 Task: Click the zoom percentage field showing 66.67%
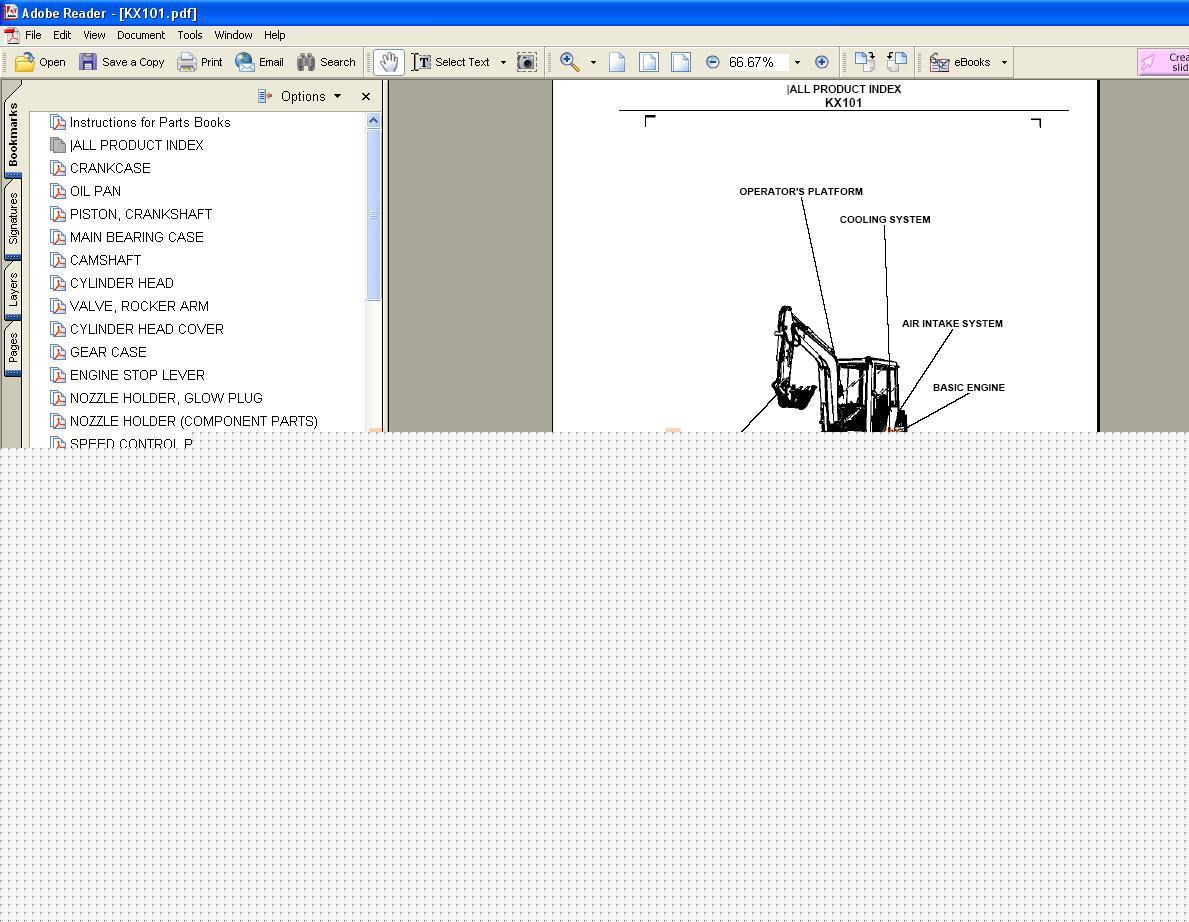[758, 62]
